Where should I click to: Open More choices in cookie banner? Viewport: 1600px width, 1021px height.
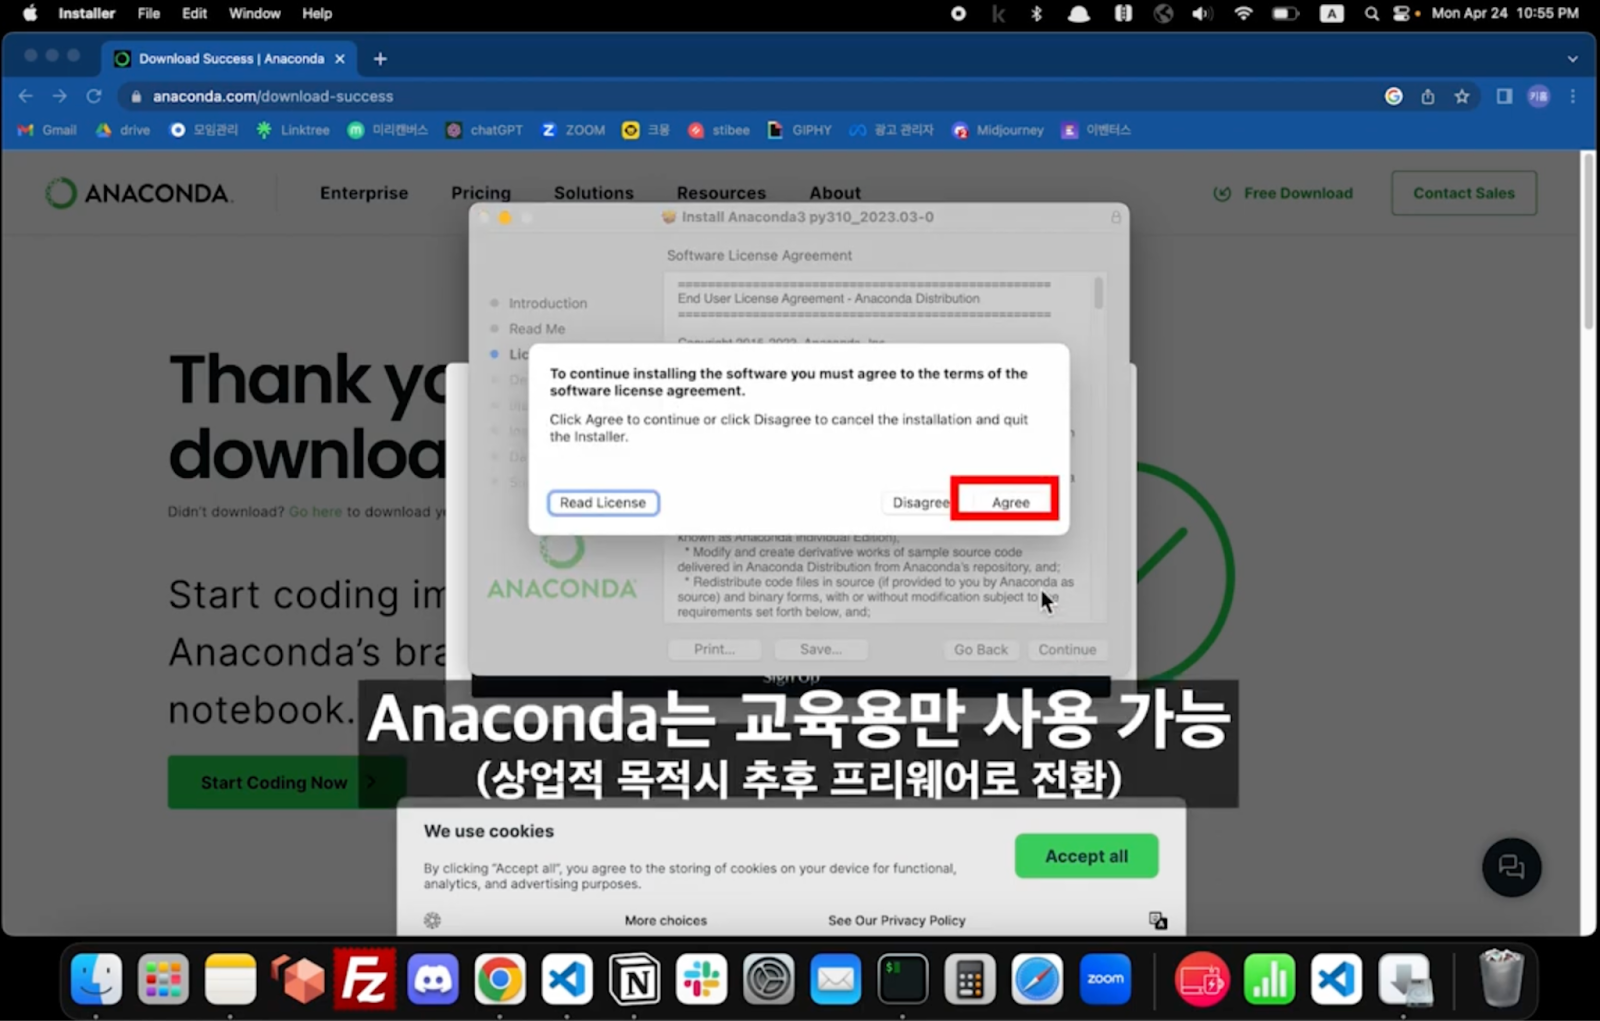666,920
